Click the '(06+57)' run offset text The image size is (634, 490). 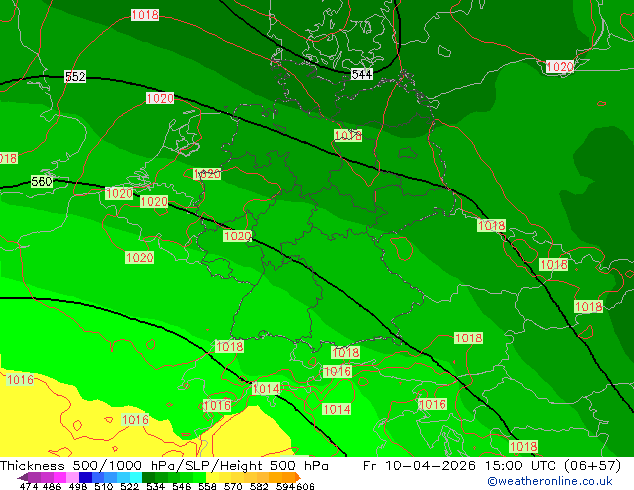coord(592,465)
